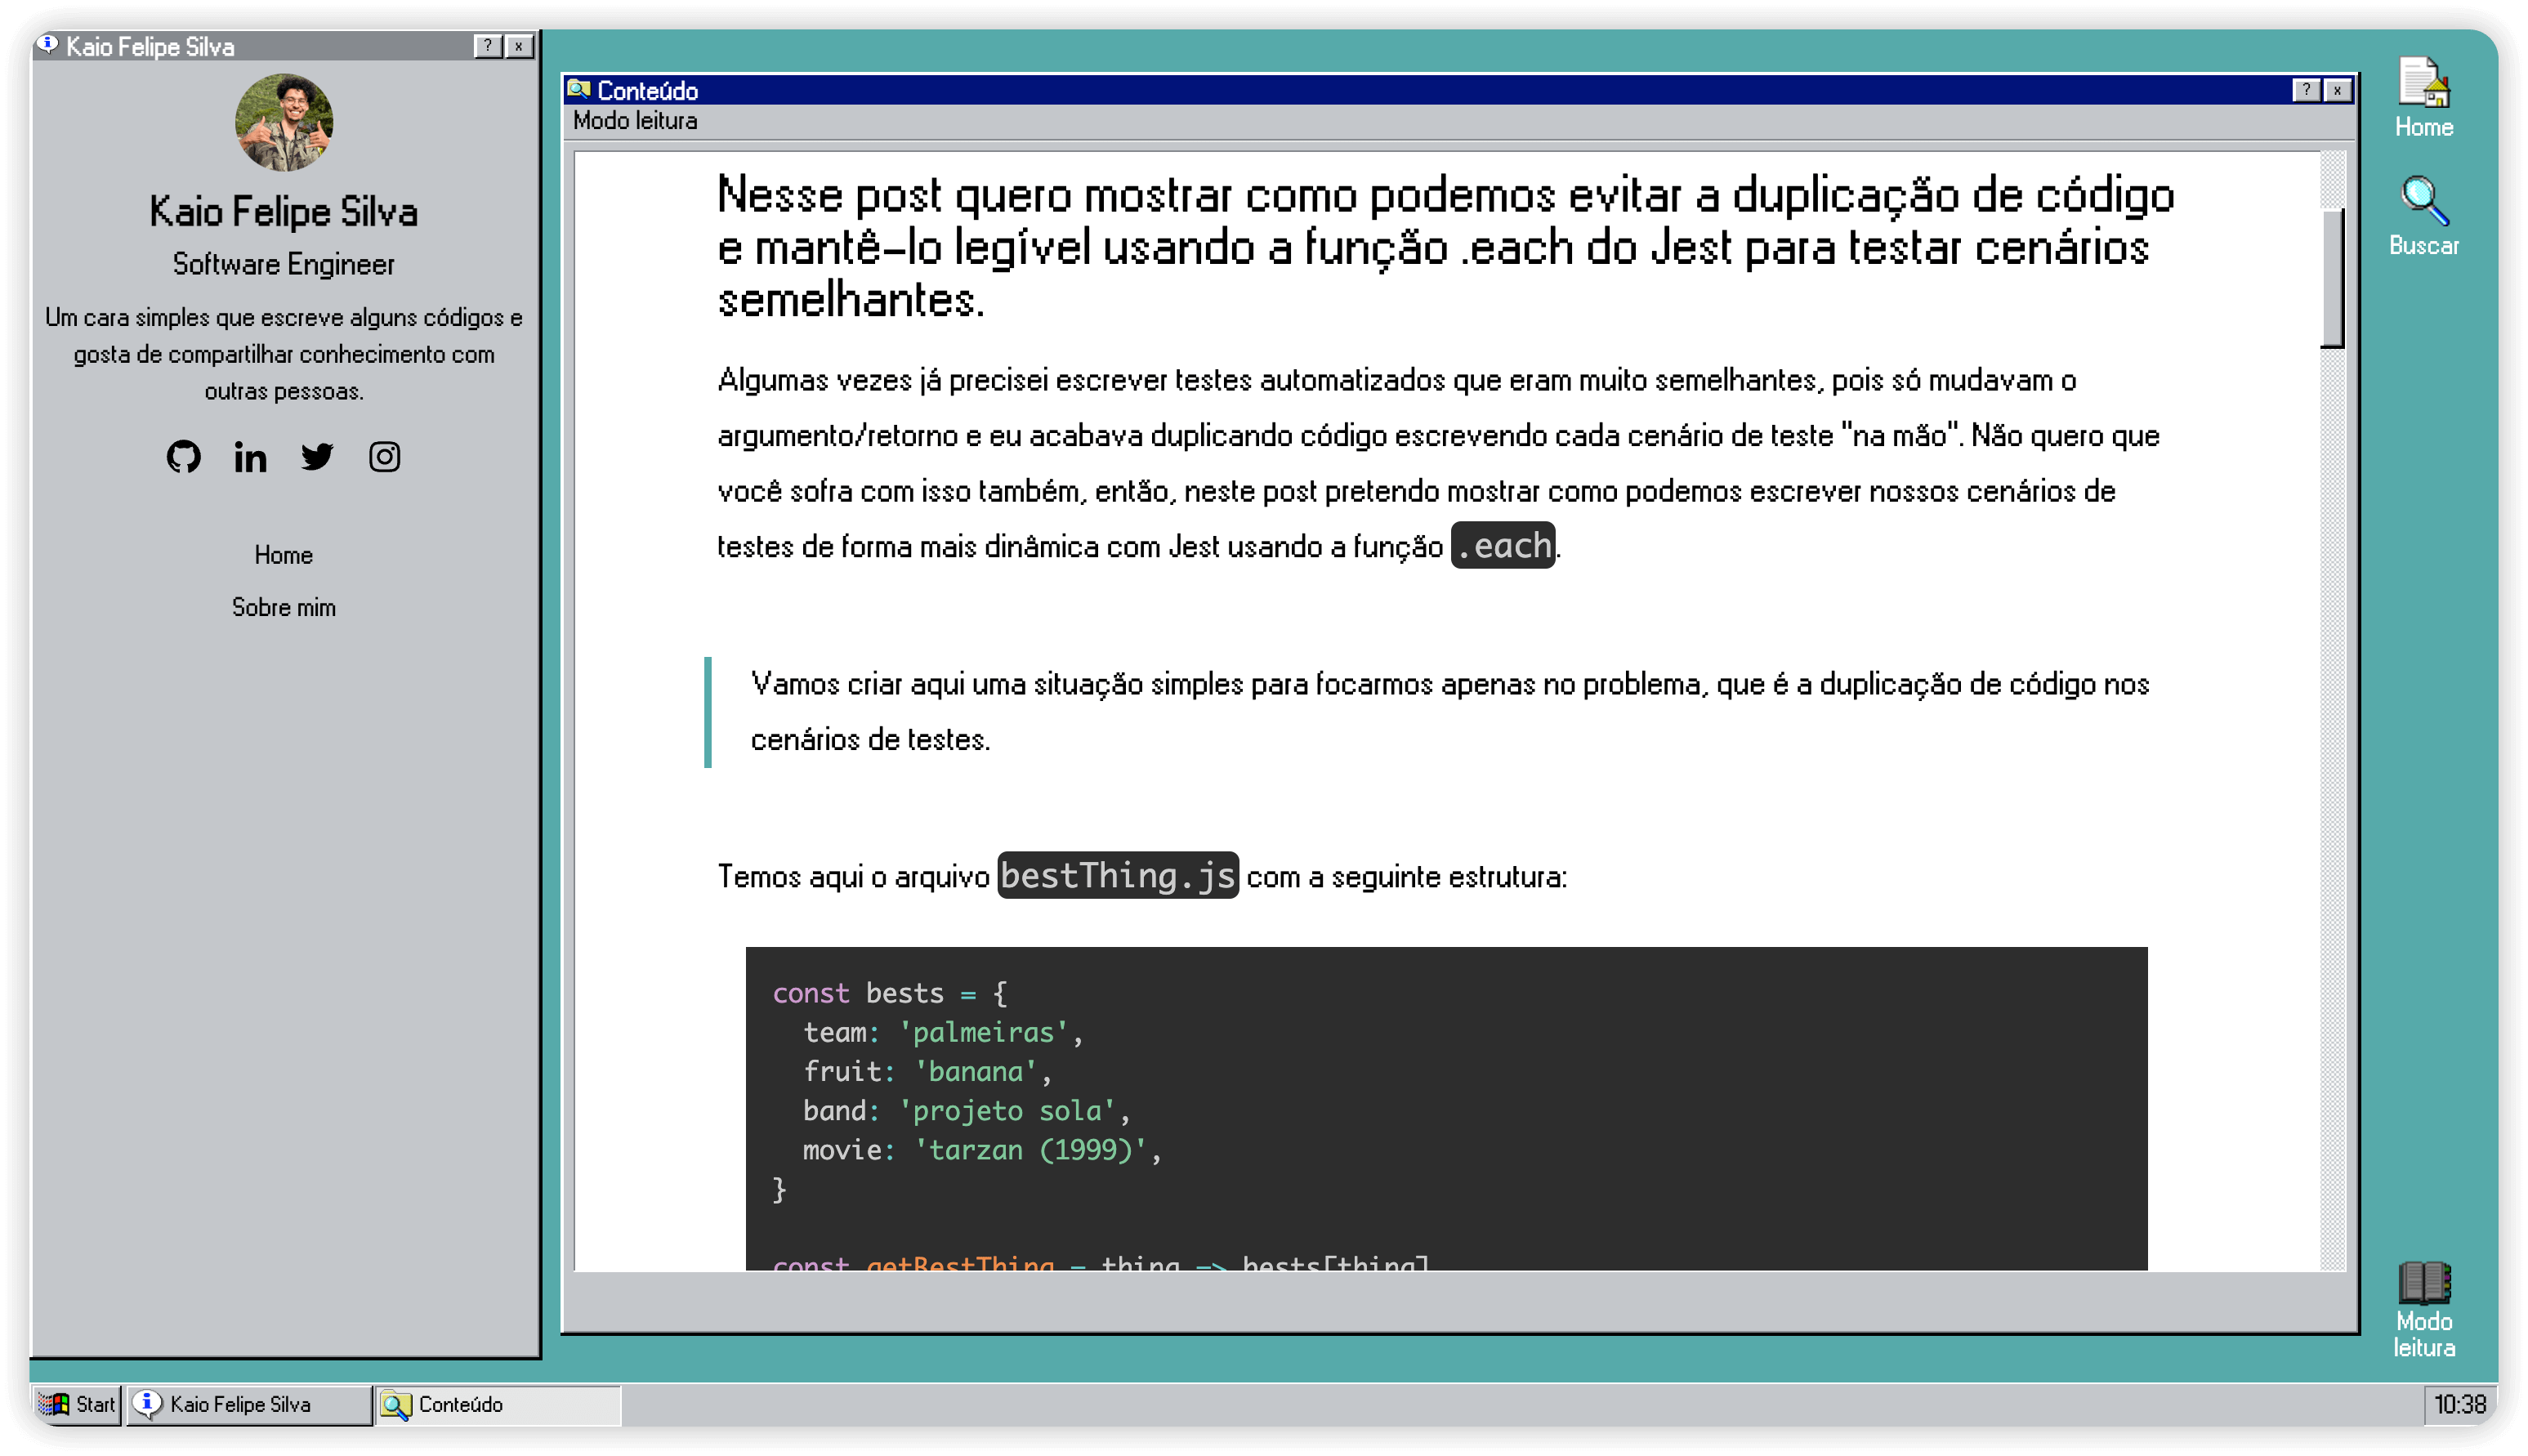The image size is (2528, 1456).
Task: Click Modo leitura menu item in Conteúdo
Action: pyautogui.click(x=635, y=121)
